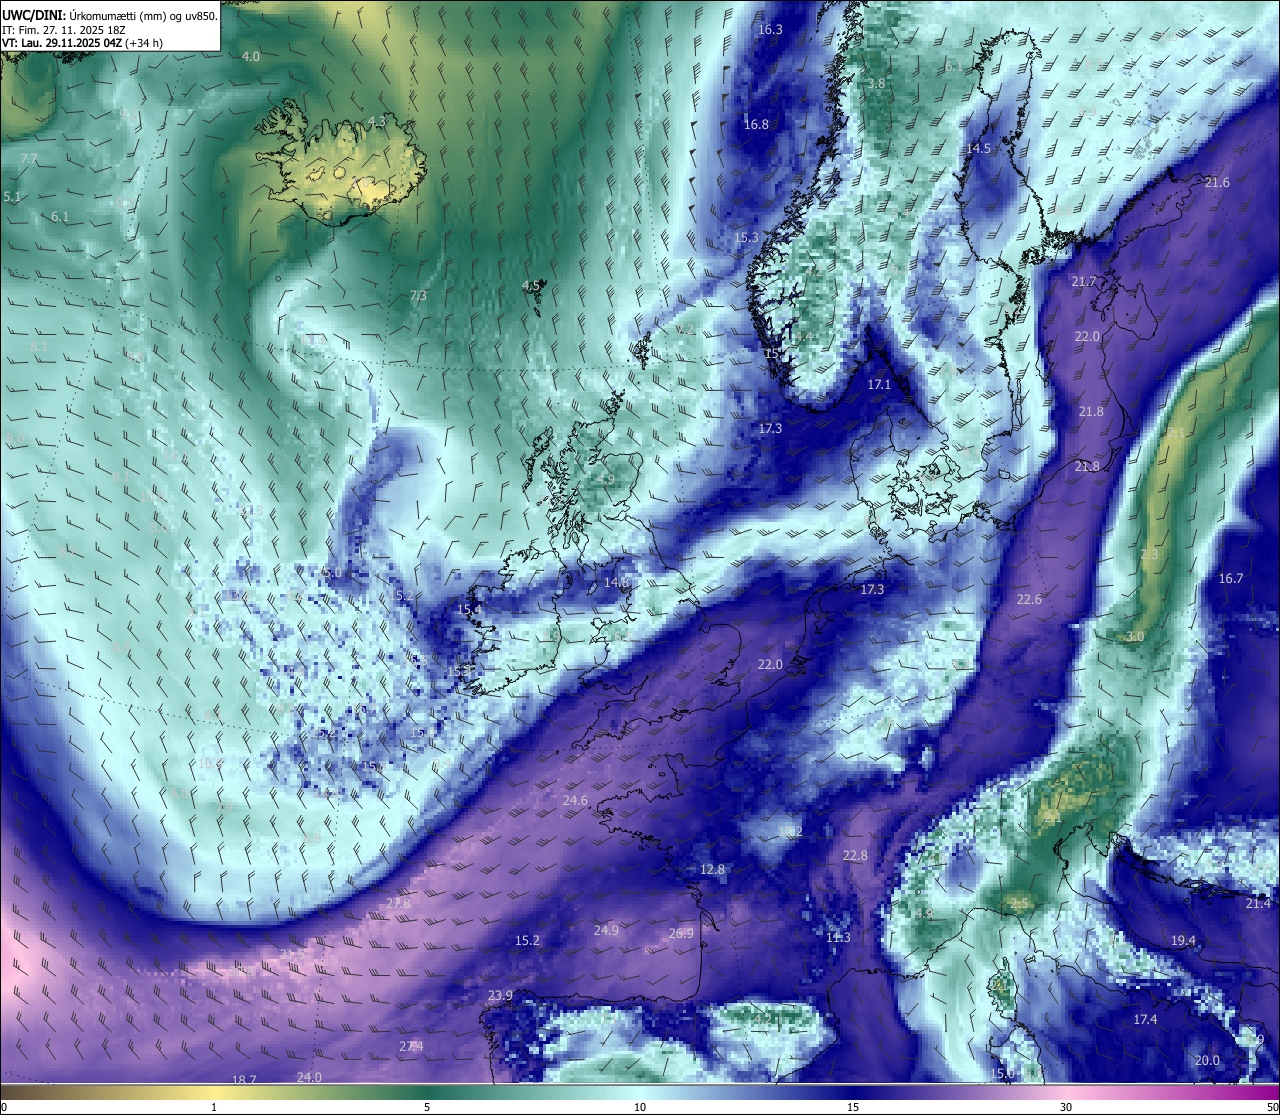Click the 21.4 value label
Viewport: 1280px width, 1115px height.
[1258, 904]
